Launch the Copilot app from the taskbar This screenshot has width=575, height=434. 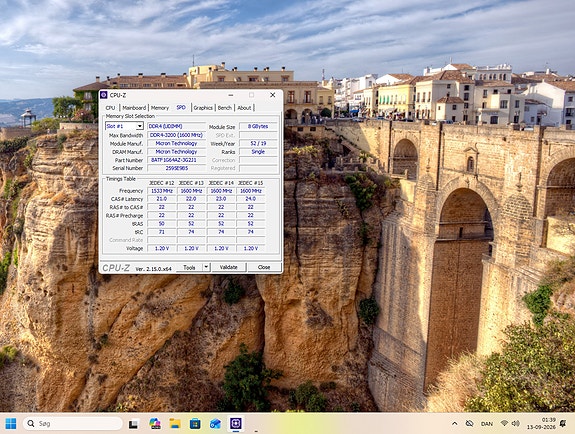155,424
